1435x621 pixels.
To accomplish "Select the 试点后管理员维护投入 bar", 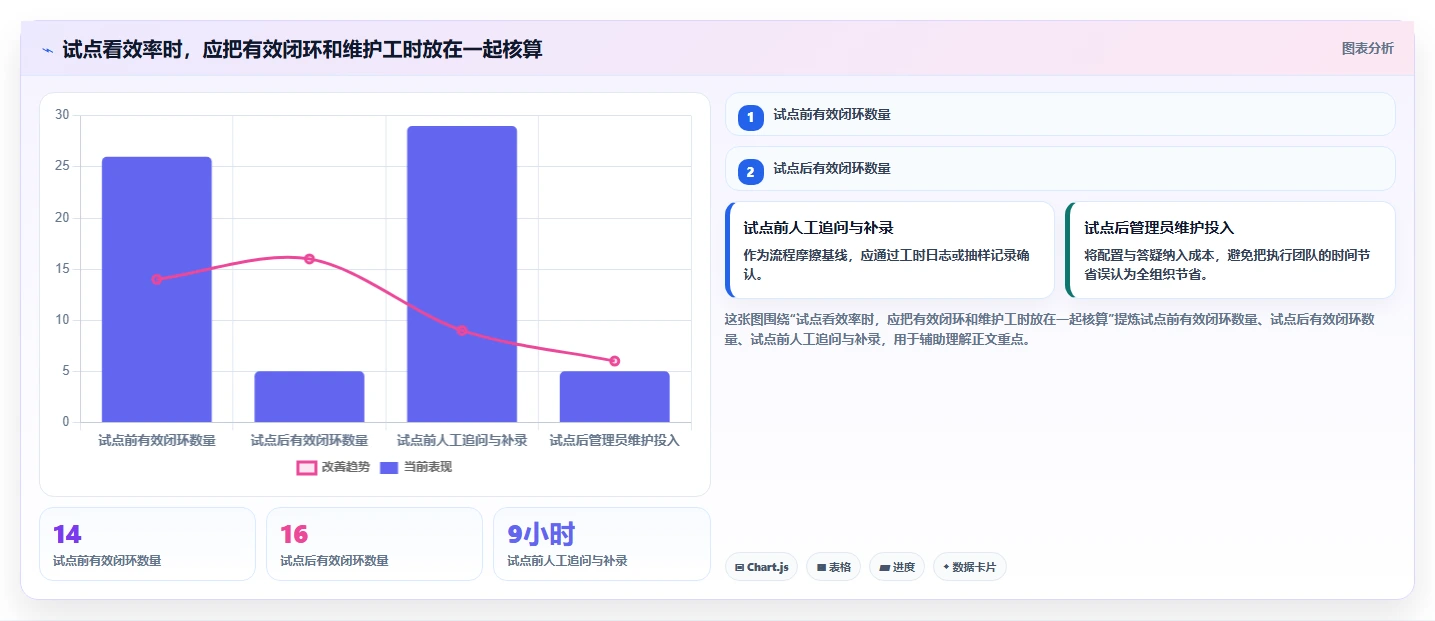I will (614, 397).
